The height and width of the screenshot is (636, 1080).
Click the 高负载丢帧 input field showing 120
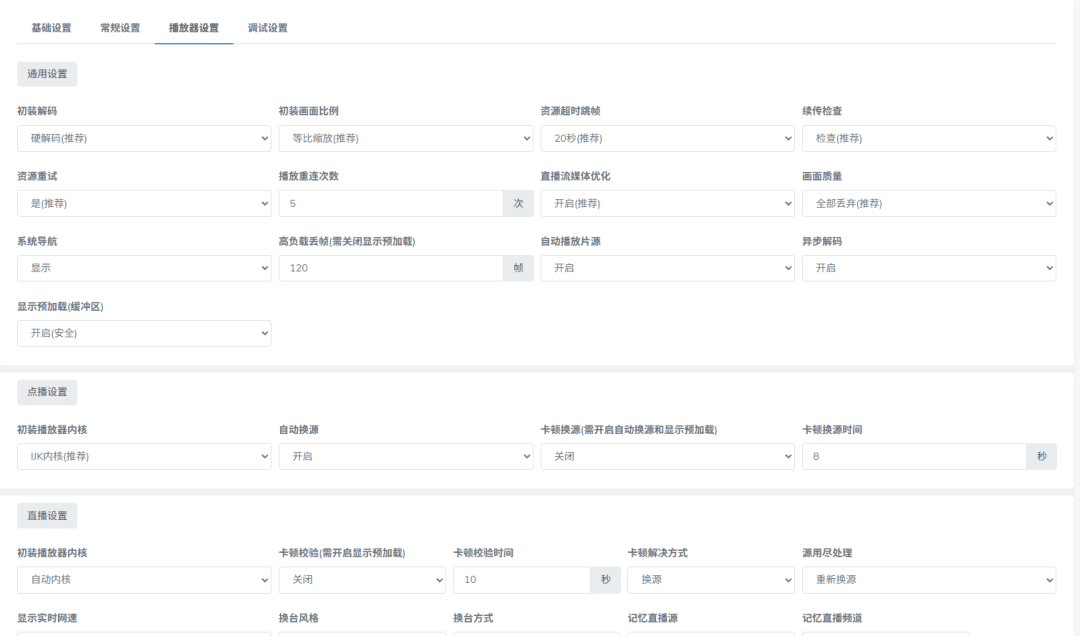[x=391, y=268]
